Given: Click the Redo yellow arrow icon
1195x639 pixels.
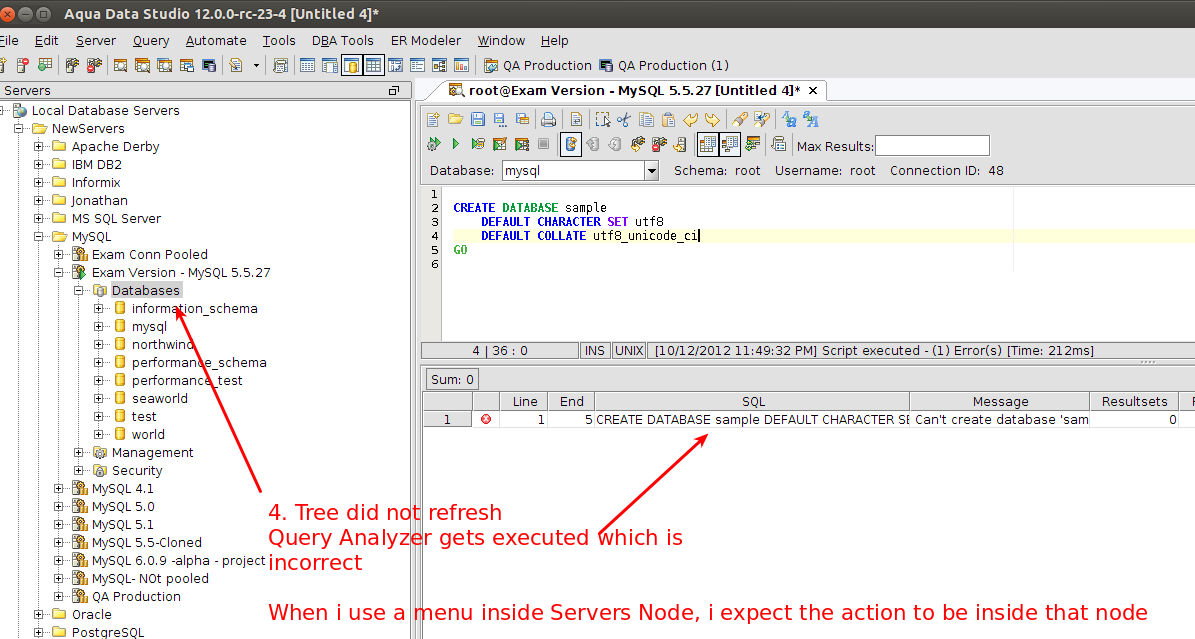Looking at the screenshot, I should 713,120.
